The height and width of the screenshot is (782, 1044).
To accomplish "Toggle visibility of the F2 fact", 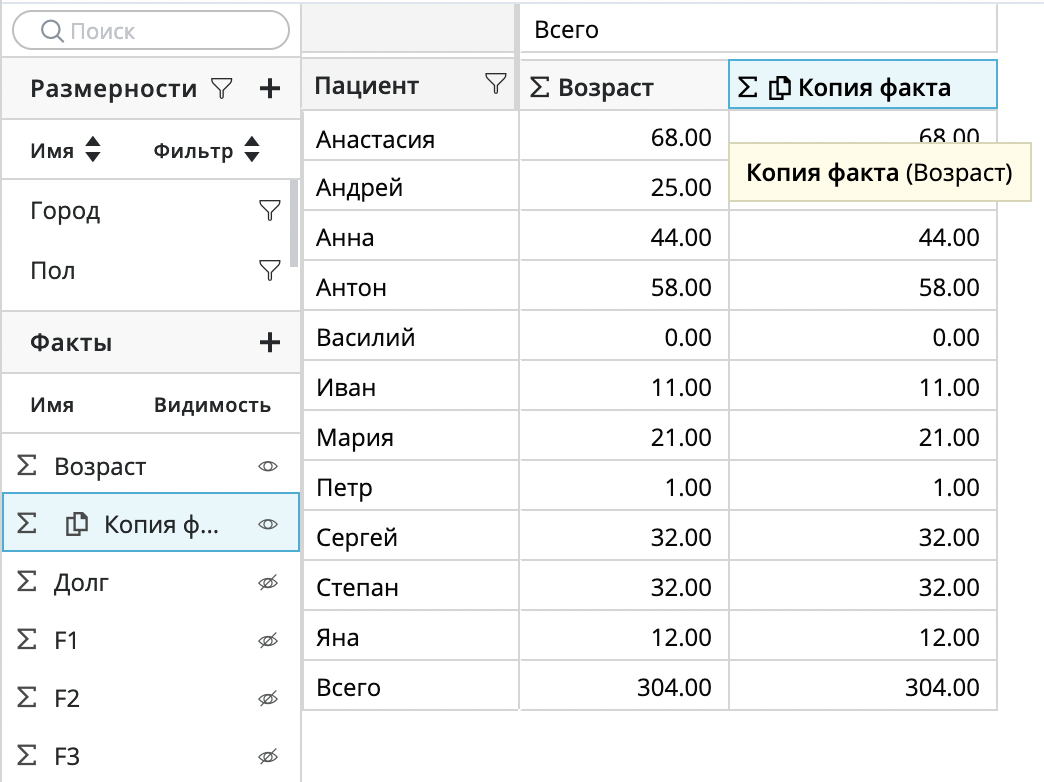I will click(268, 698).
